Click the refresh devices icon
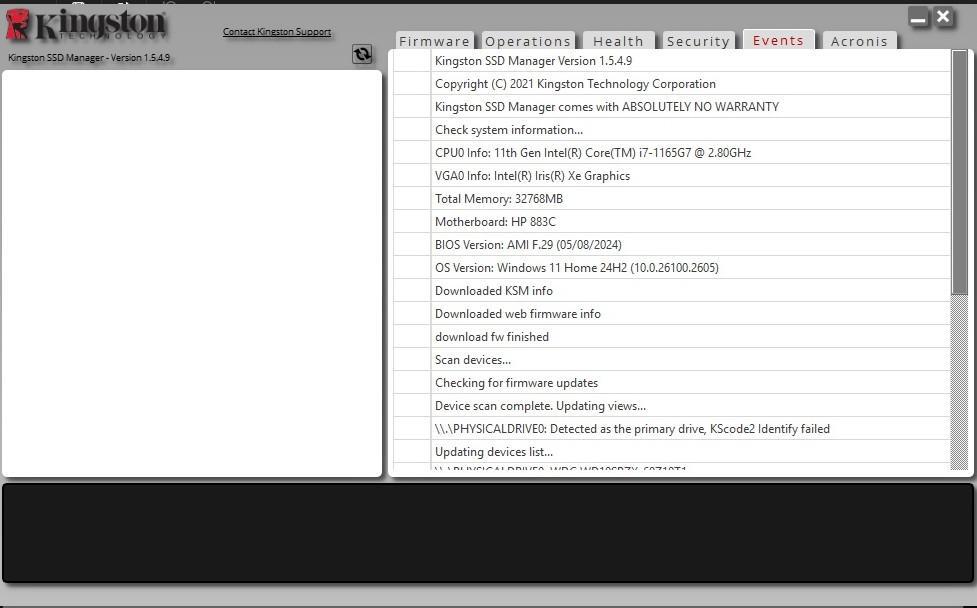 tap(361, 54)
